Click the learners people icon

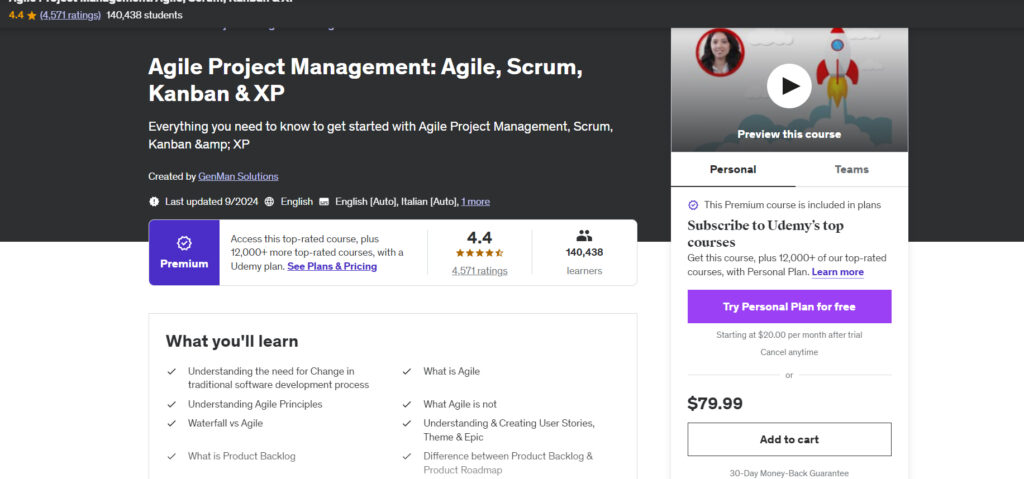coord(584,236)
